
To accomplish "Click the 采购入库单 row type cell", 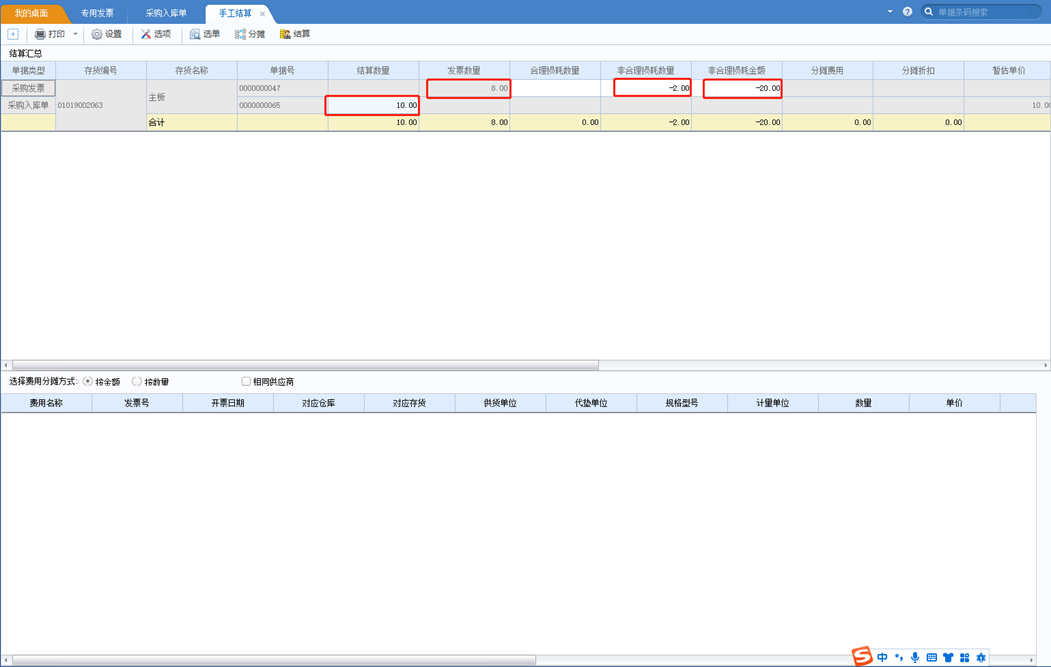I will point(28,105).
